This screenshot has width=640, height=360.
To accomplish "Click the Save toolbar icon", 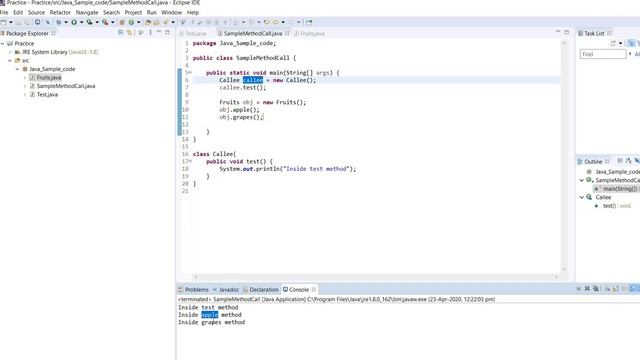I will 18,22.
